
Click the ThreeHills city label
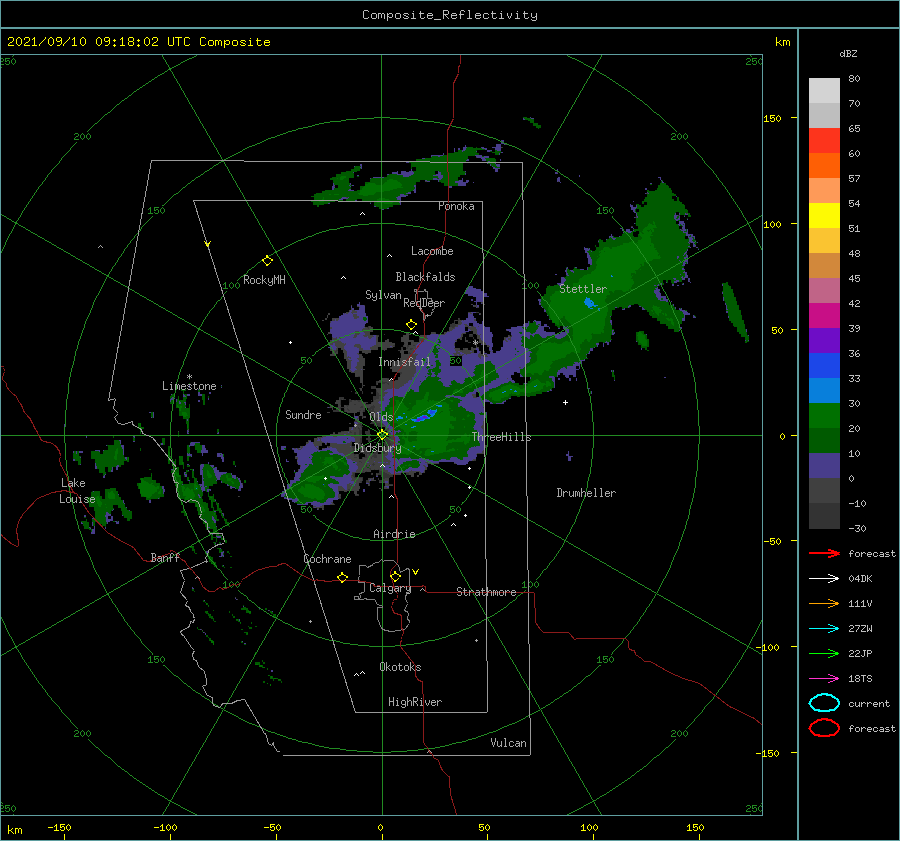[501, 437]
